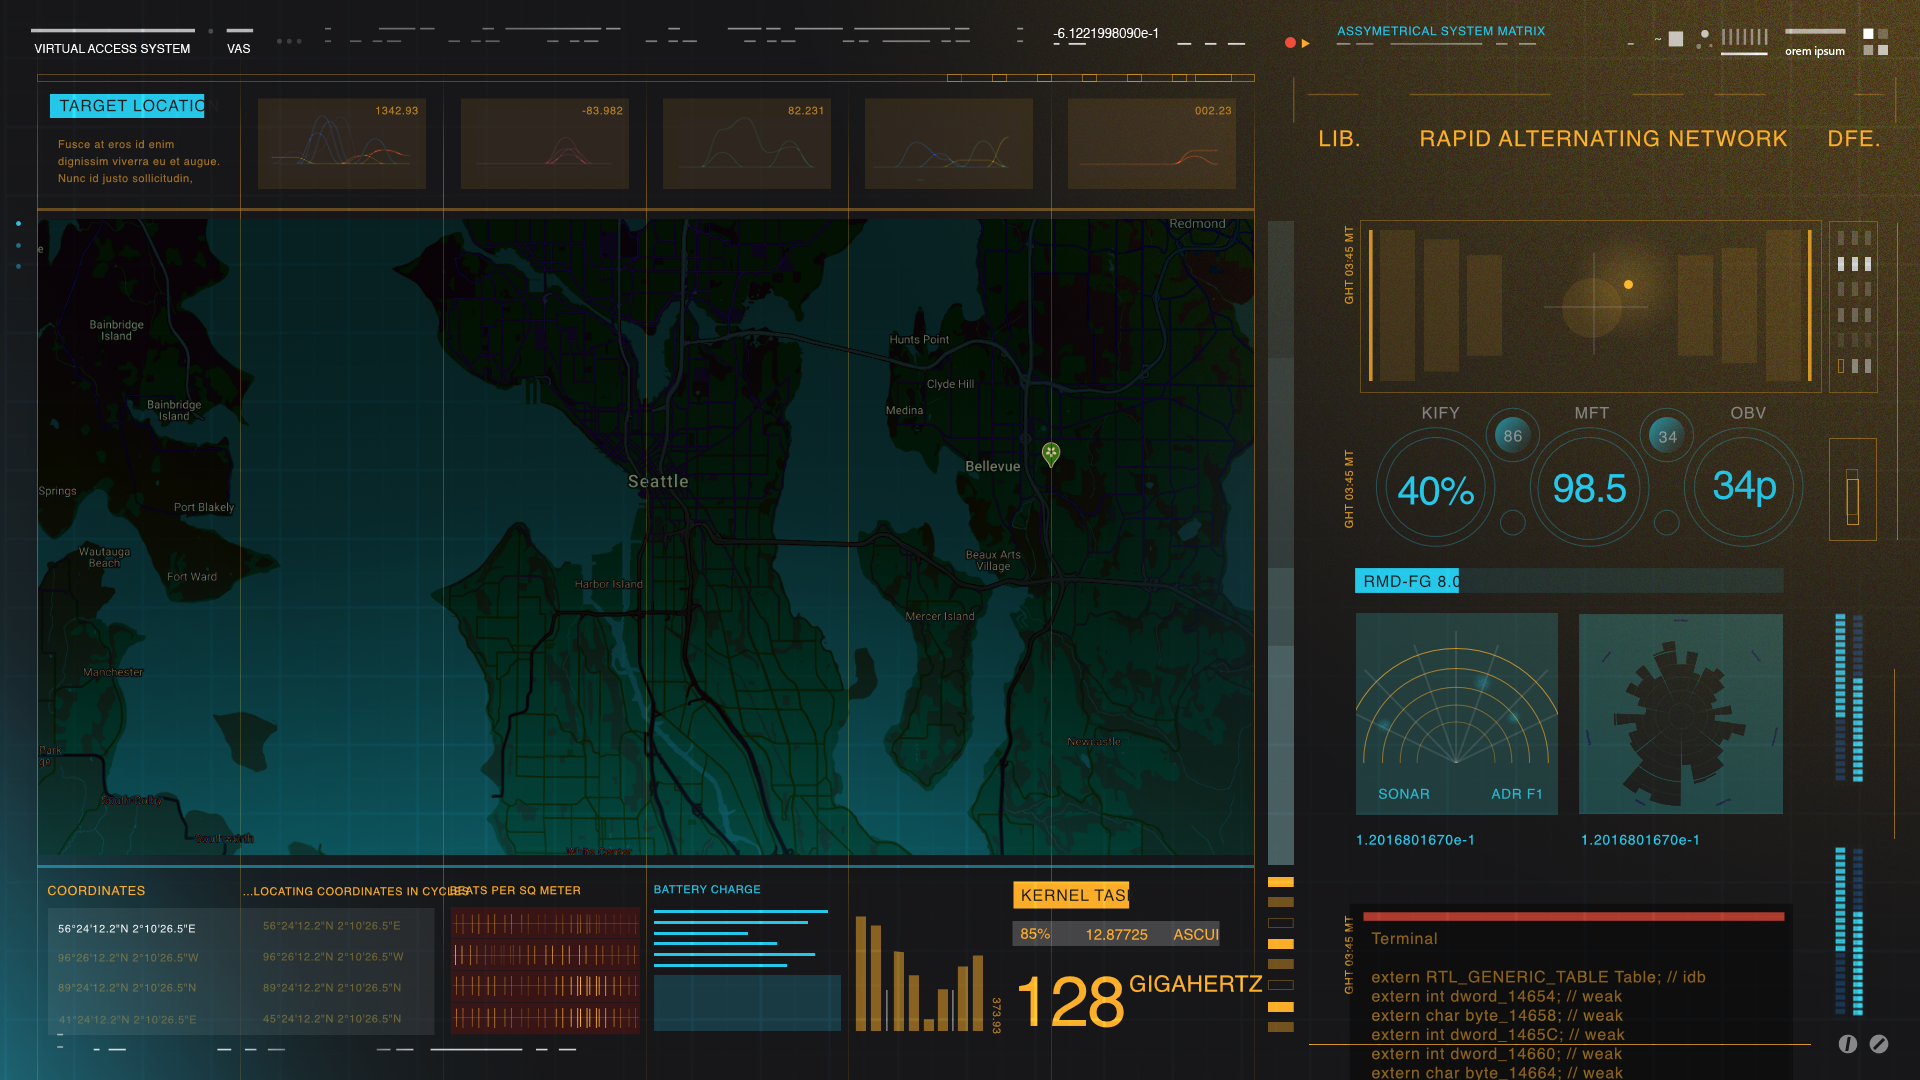Switch to the LIB. tab
This screenshot has height=1080, width=1920.
pyautogui.click(x=1340, y=139)
